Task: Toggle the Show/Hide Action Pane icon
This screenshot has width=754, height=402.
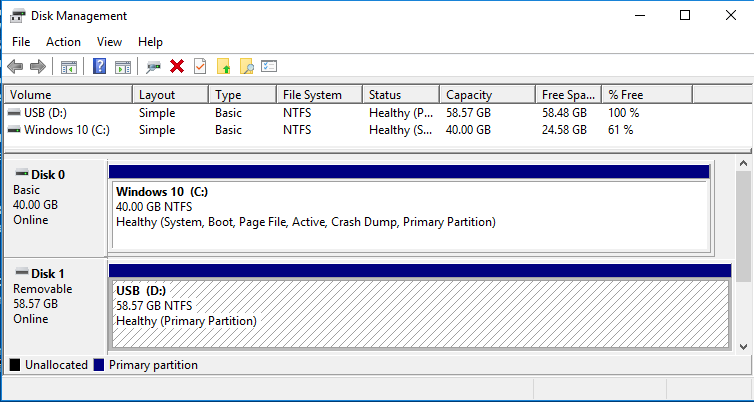Action: [x=123, y=66]
